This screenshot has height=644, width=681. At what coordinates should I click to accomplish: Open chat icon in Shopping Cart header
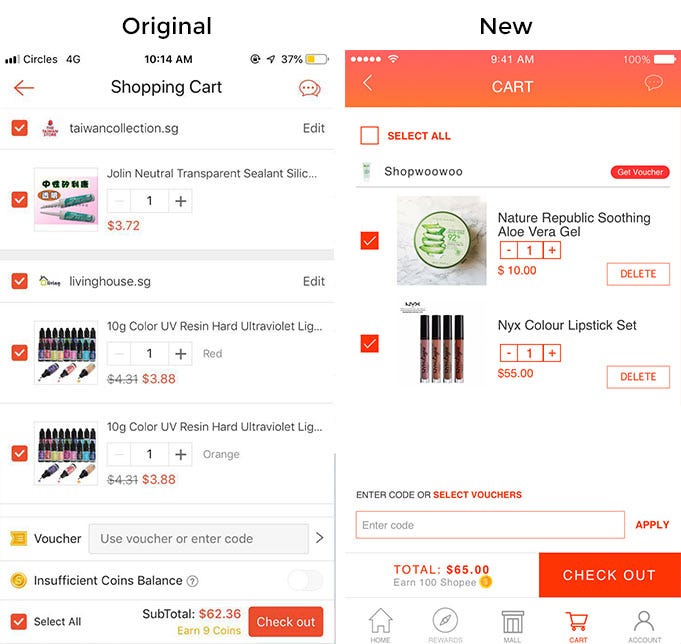coord(310,88)
